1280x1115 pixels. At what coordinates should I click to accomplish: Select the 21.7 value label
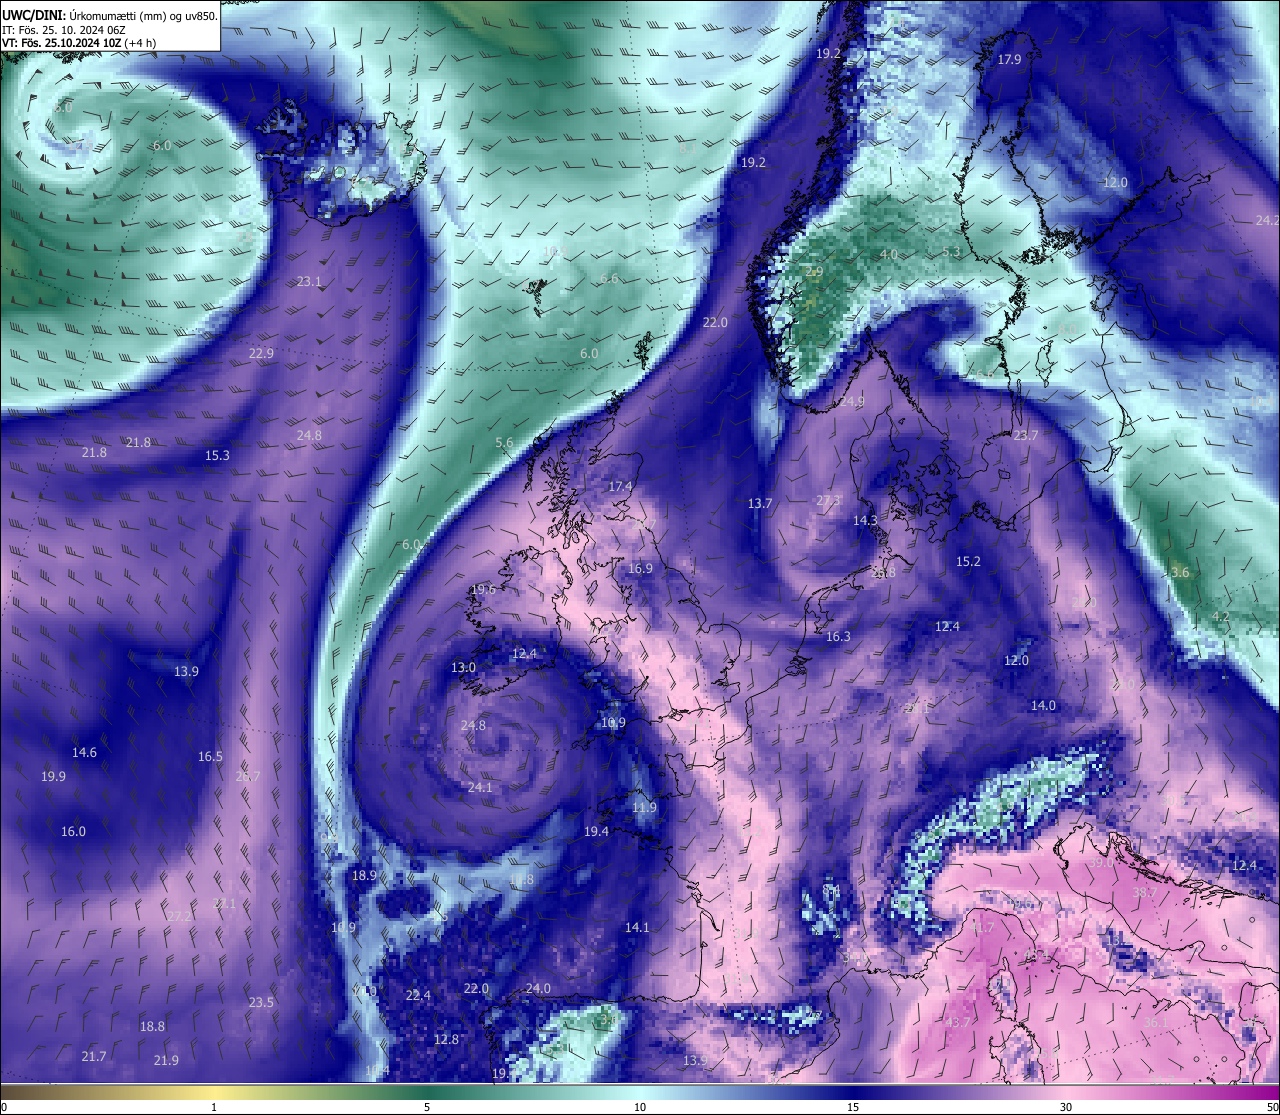pos(93,1056)
